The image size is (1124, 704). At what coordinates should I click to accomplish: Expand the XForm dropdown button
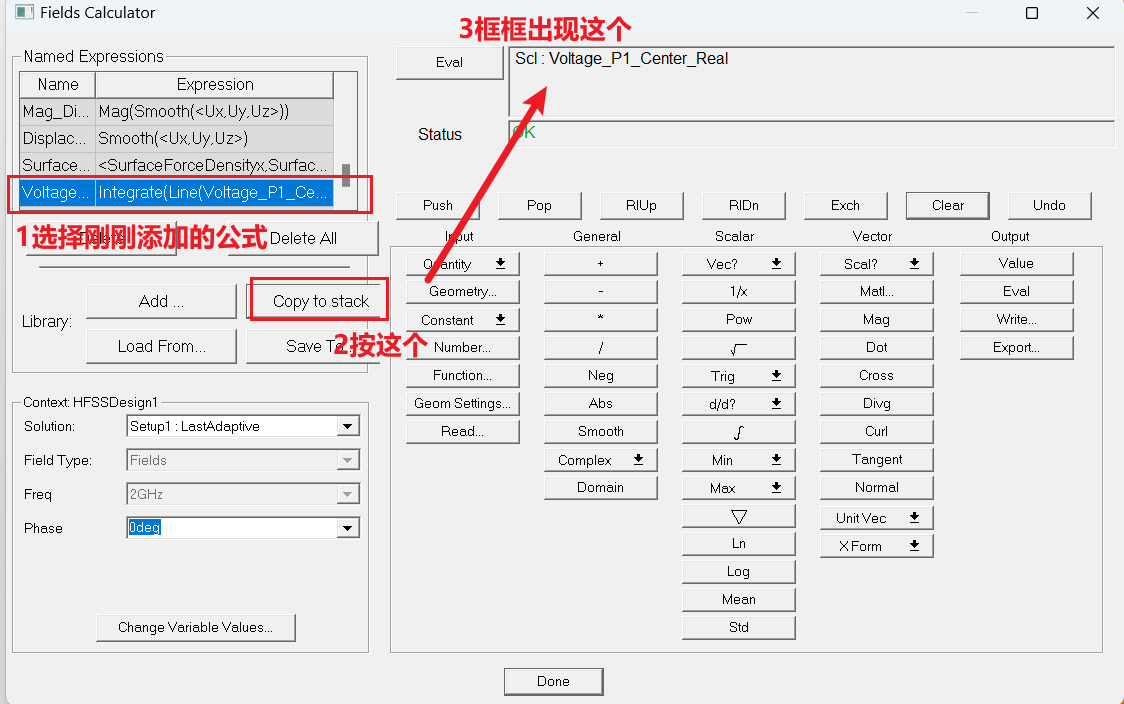pos(877,546)
